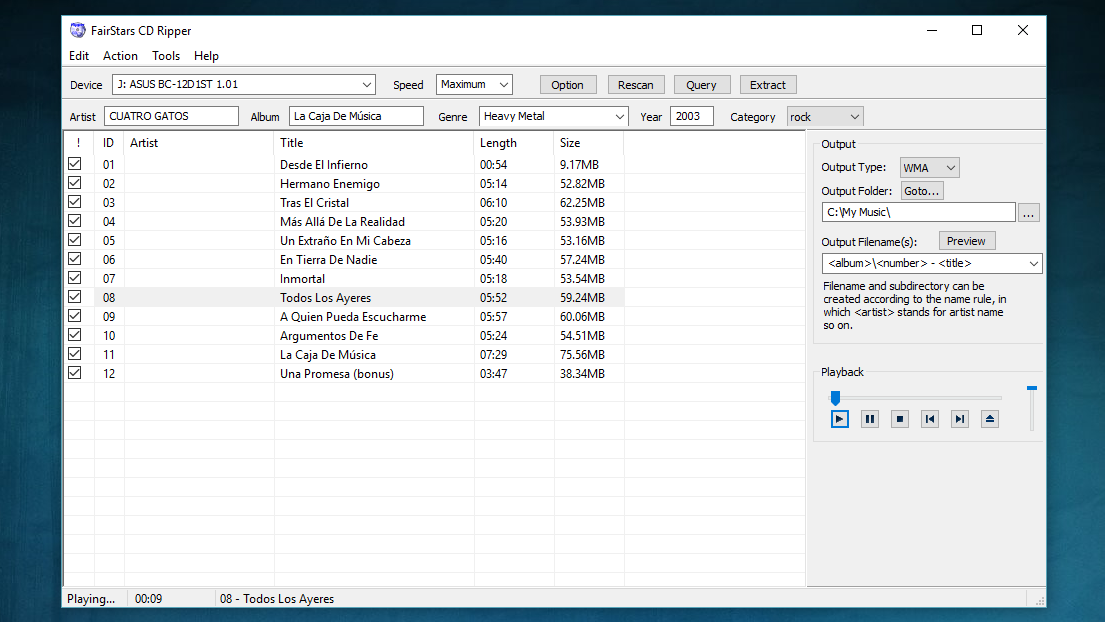Stop playback with the stop icon
Screen dimensions: 1105x622
[x=900, y=419]
